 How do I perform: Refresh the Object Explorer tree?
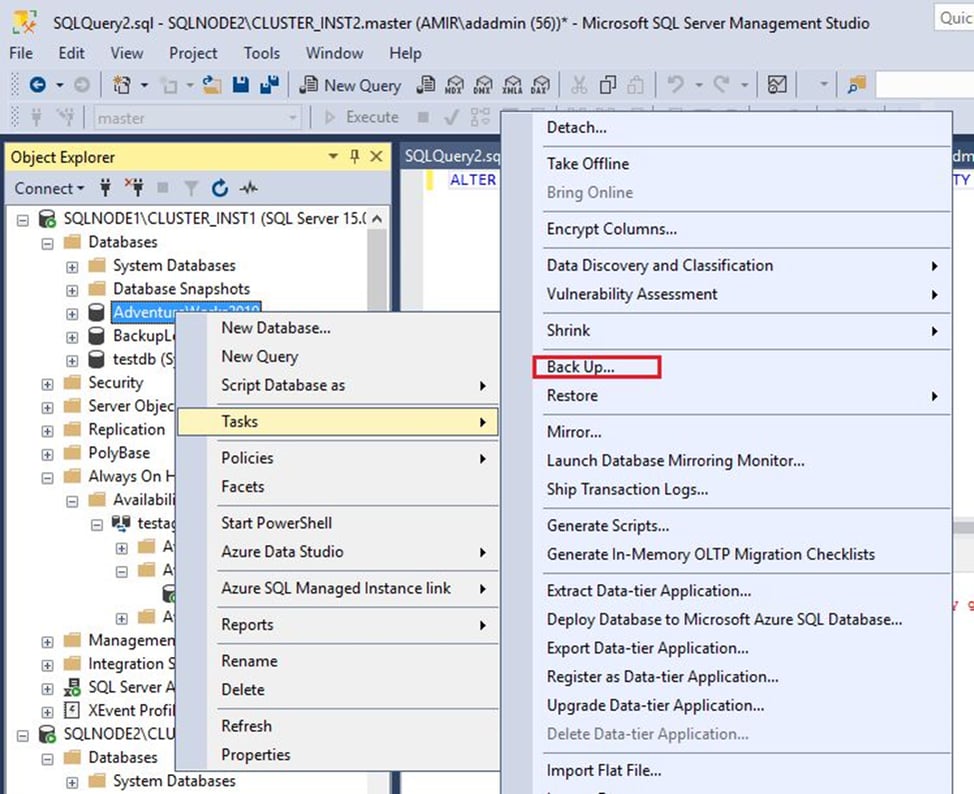point(218,188)
